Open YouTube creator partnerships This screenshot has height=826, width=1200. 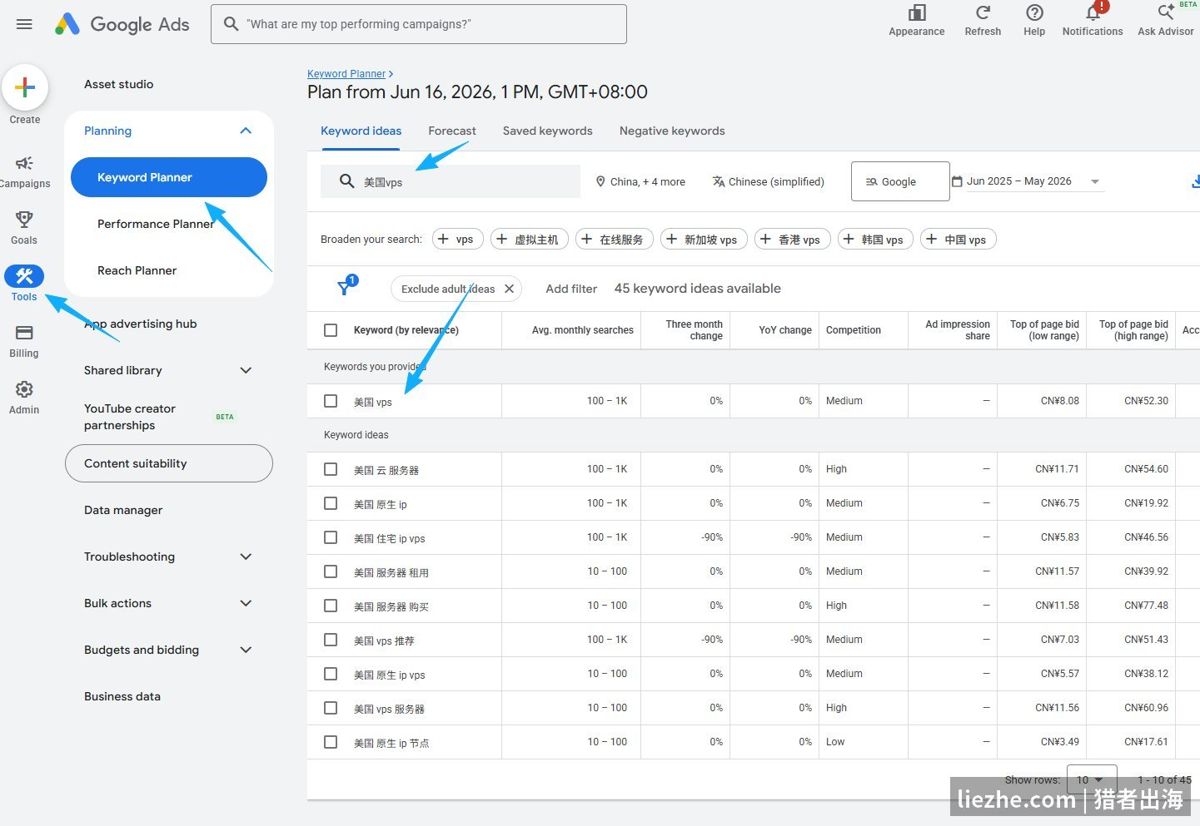pos(130,417)
